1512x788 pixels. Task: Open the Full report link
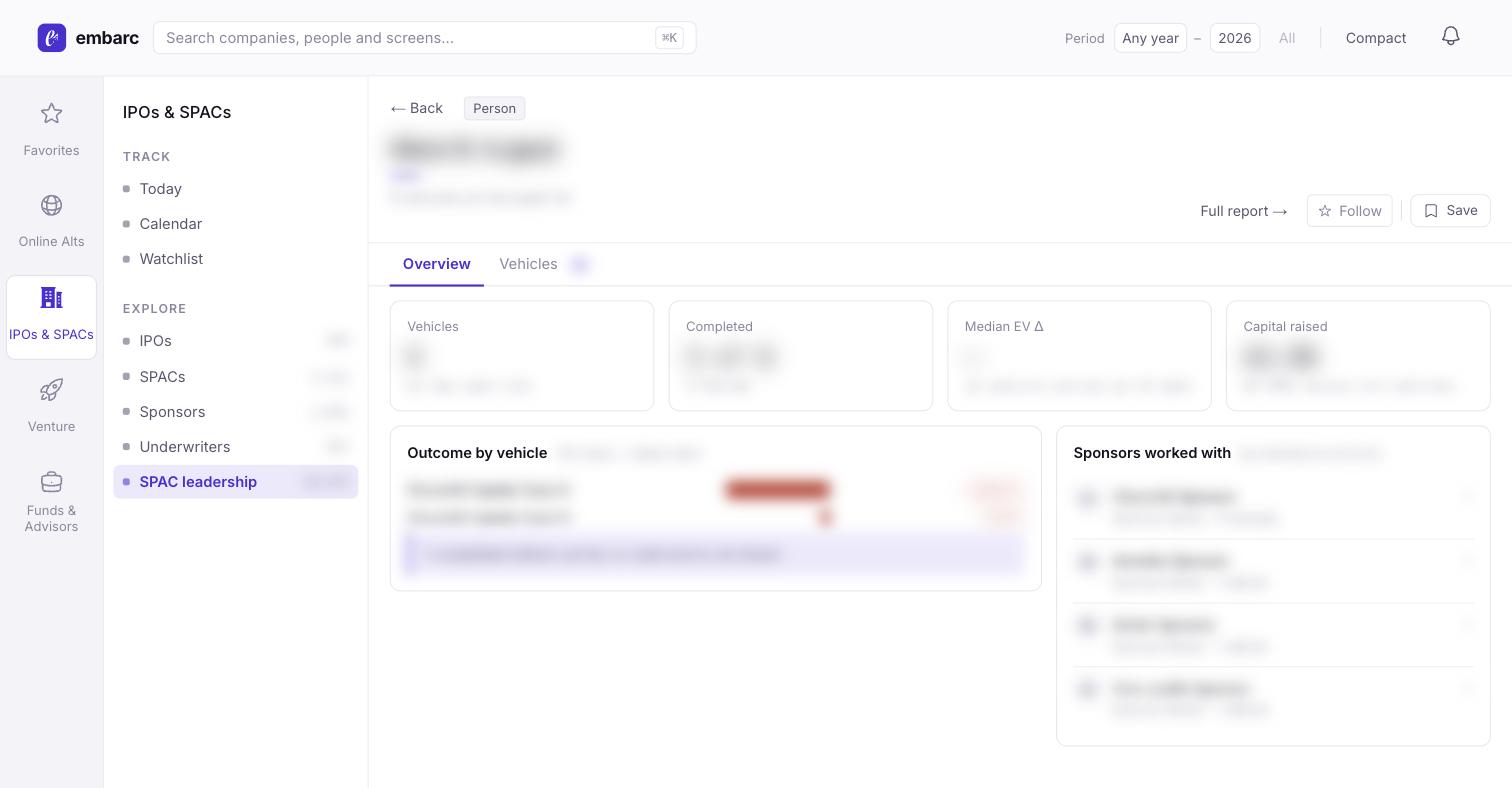tap(1243, 211)
